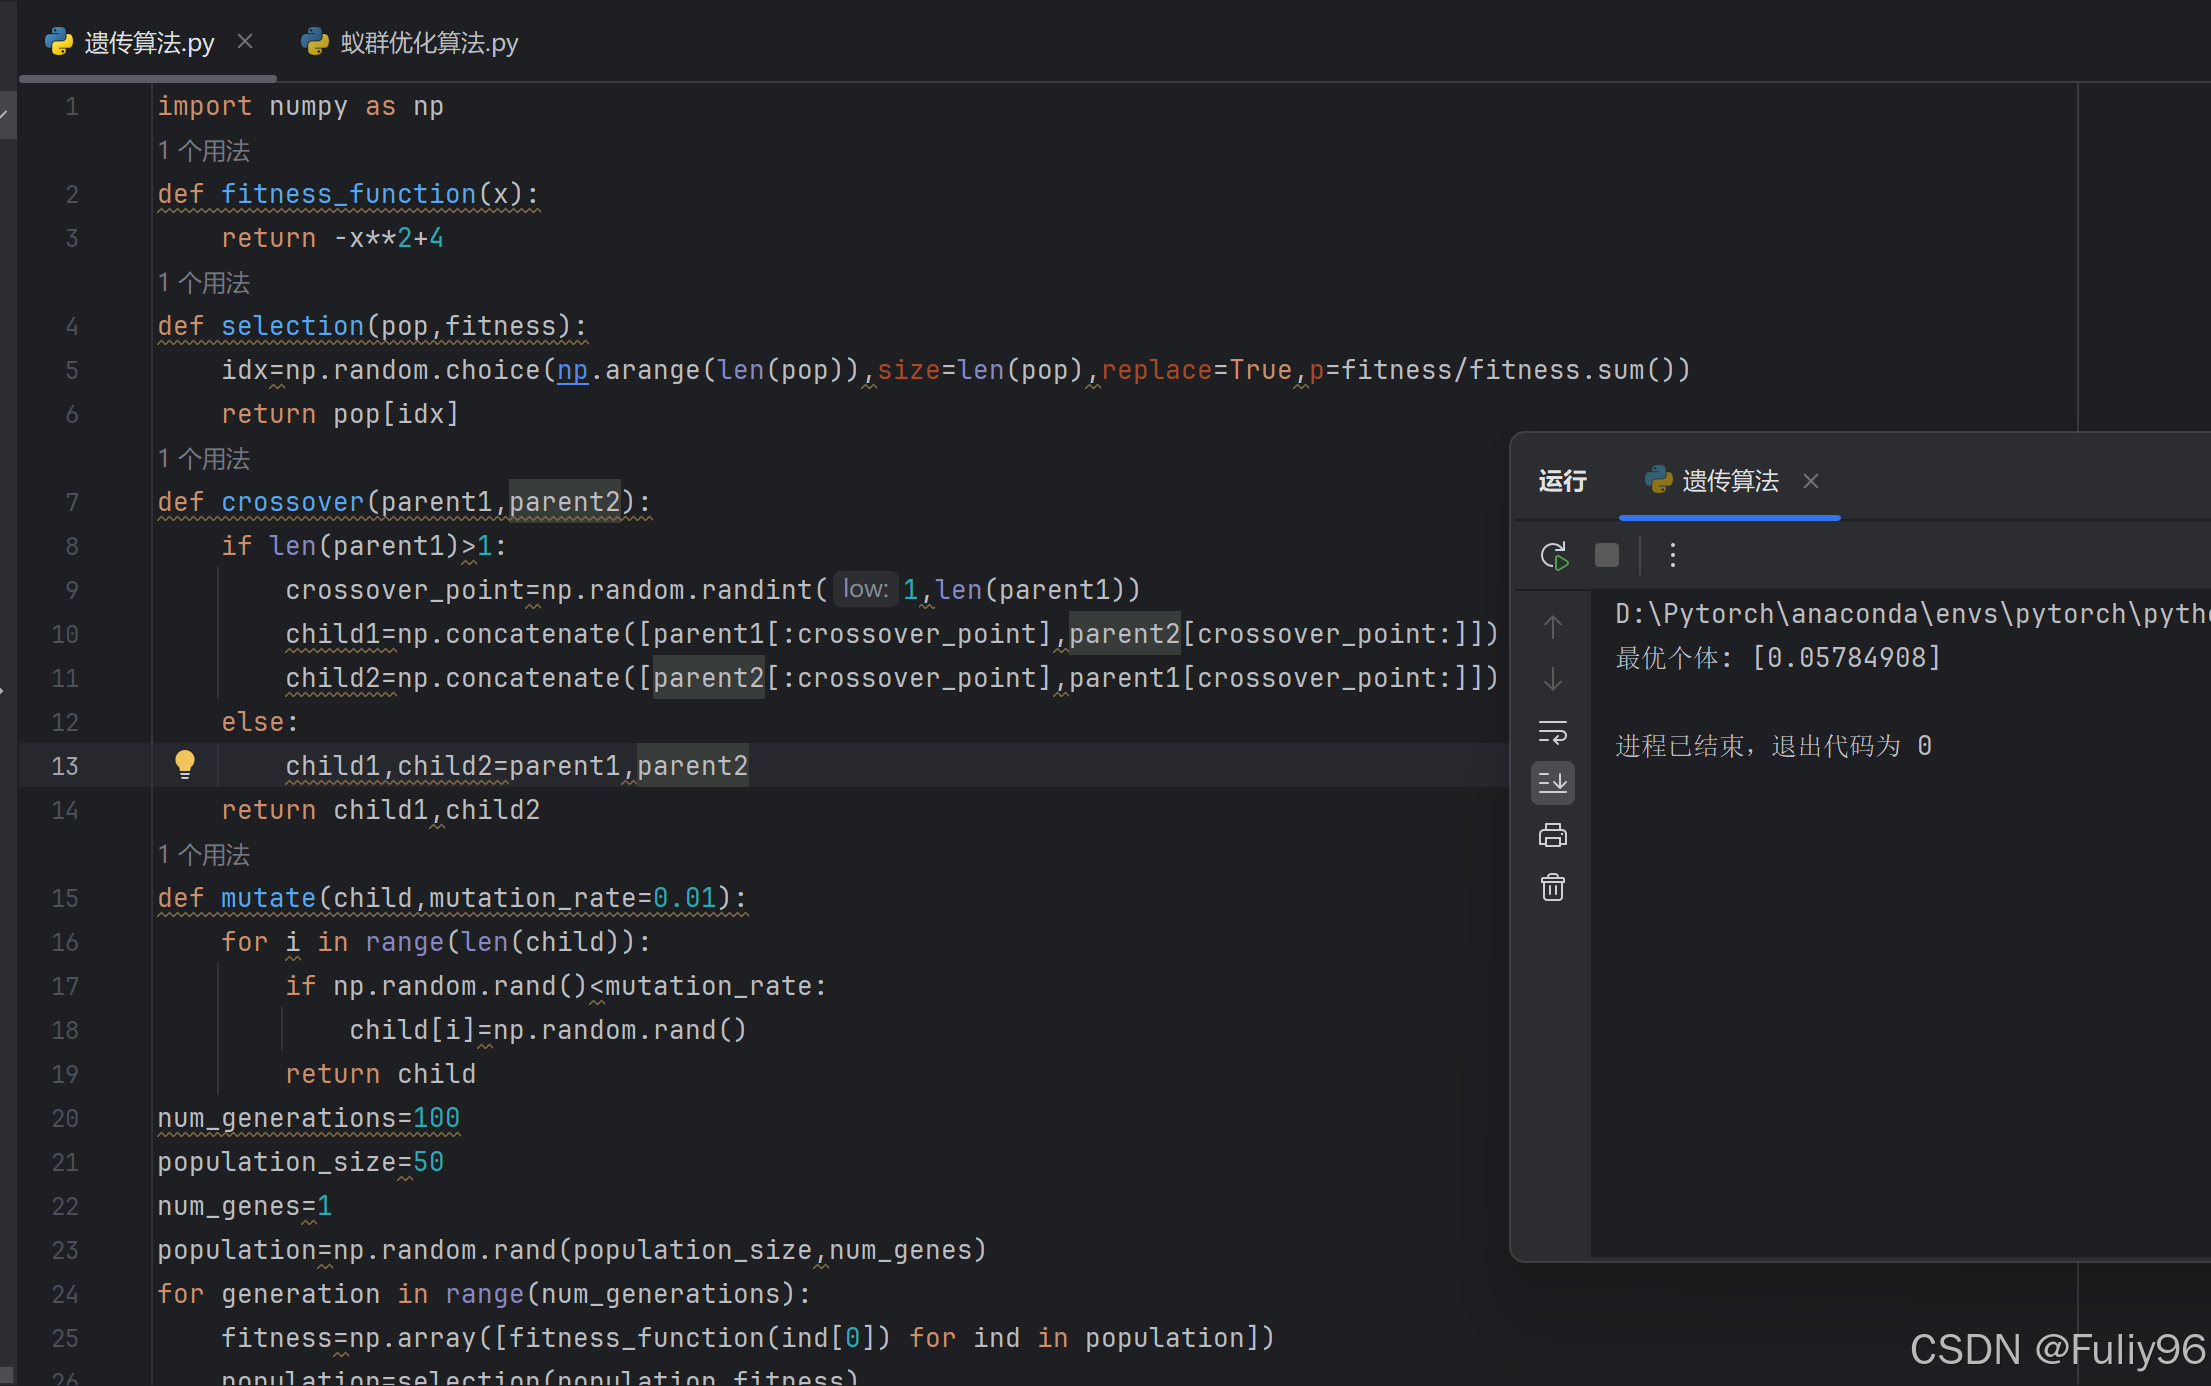This screenshot has height=1386, width=2211.
Task: Jump down the stack trace with down arrow
Action: coord(1552,679)
